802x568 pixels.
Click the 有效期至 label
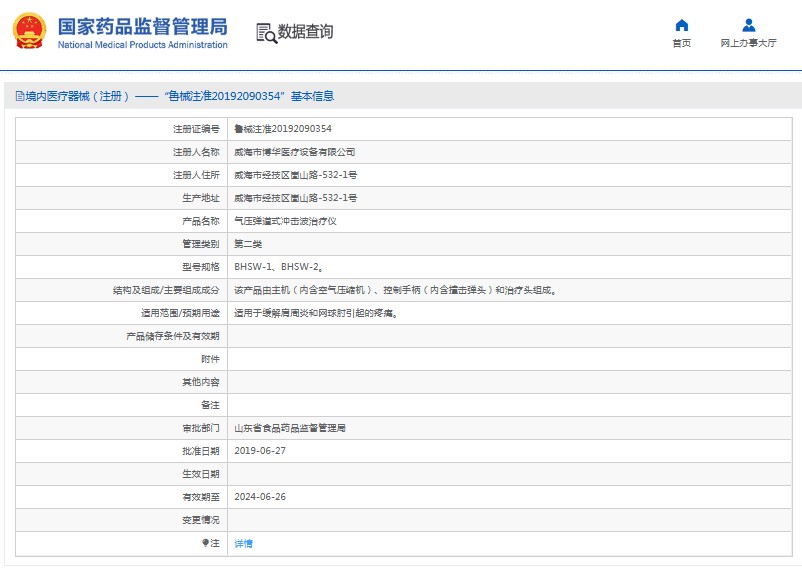[201, 497]
